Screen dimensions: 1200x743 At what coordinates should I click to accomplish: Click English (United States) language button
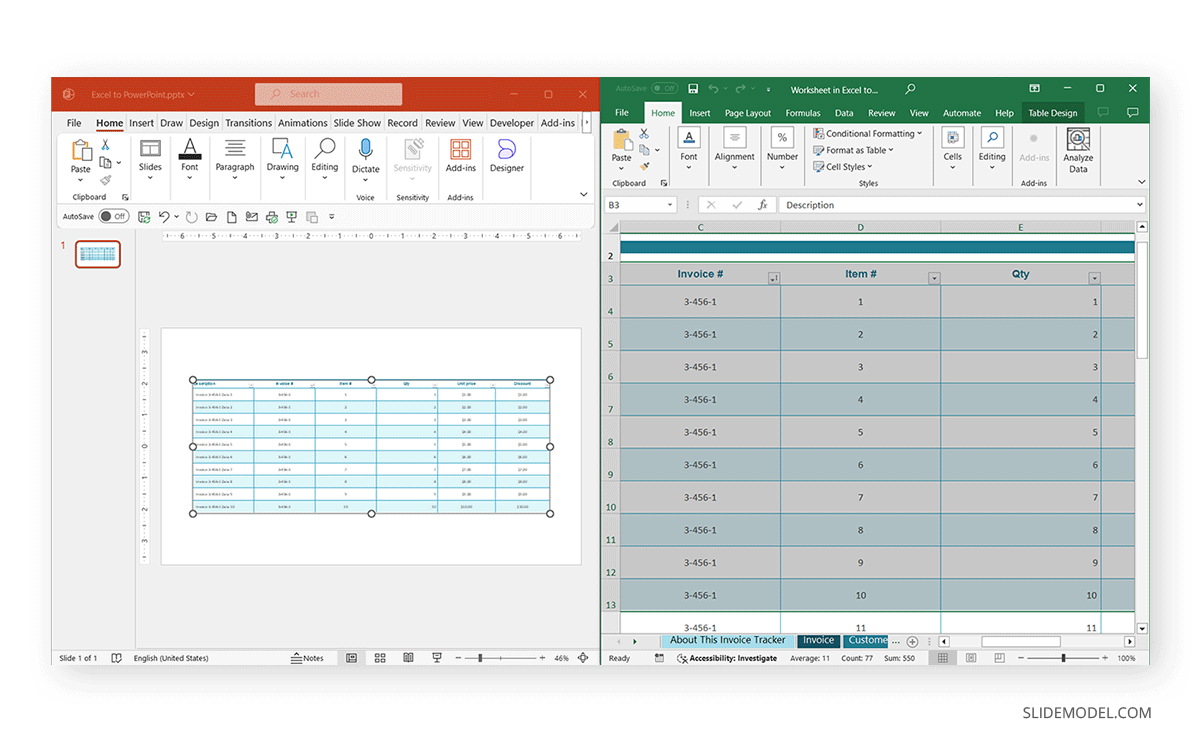[171, 658]
